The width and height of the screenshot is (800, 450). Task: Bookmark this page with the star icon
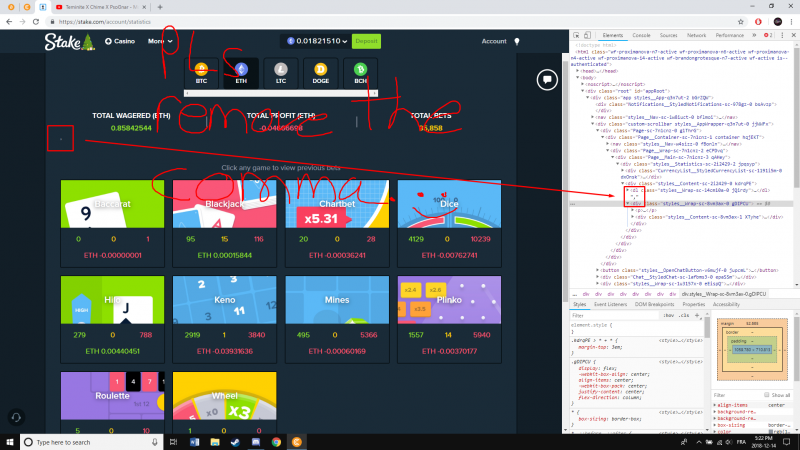pos(740,22)
